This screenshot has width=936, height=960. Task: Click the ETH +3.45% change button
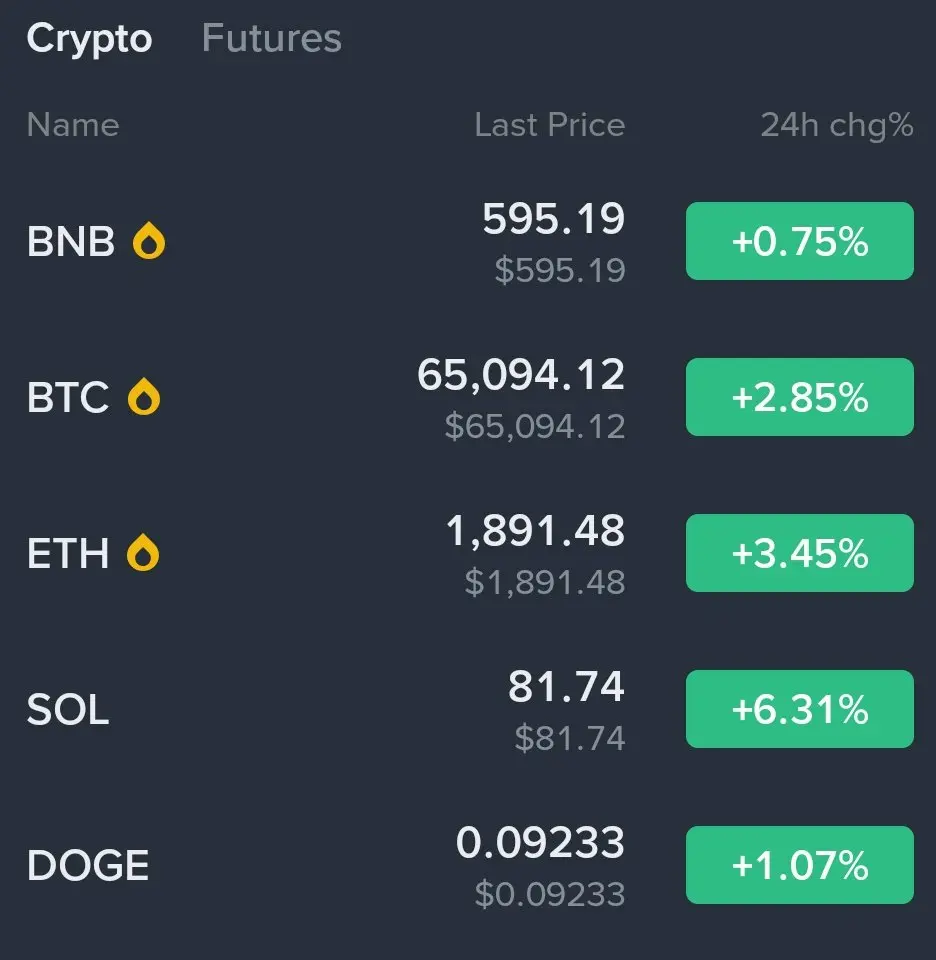pyautogui.click(x=799, y=553)
